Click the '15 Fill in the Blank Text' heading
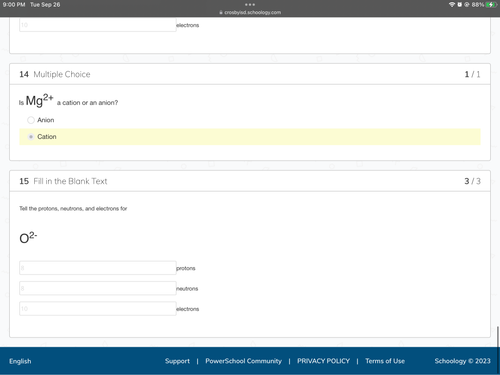500x375 pixels. 63,181
